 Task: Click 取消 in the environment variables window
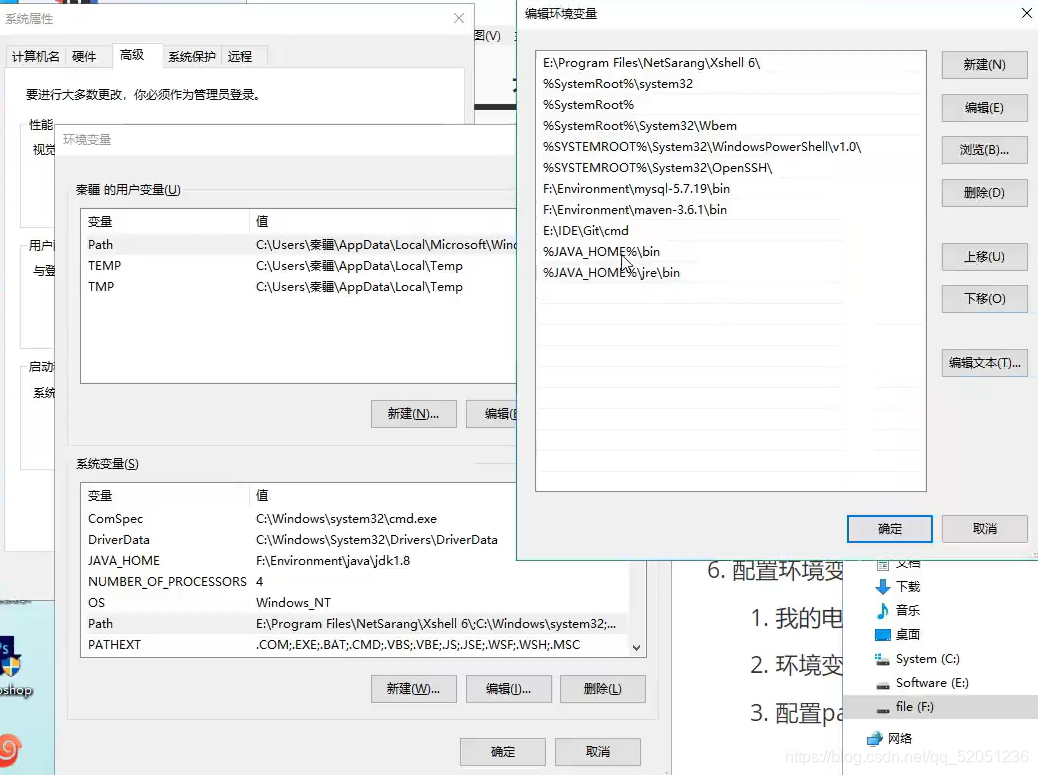click(x=598, y=752)
